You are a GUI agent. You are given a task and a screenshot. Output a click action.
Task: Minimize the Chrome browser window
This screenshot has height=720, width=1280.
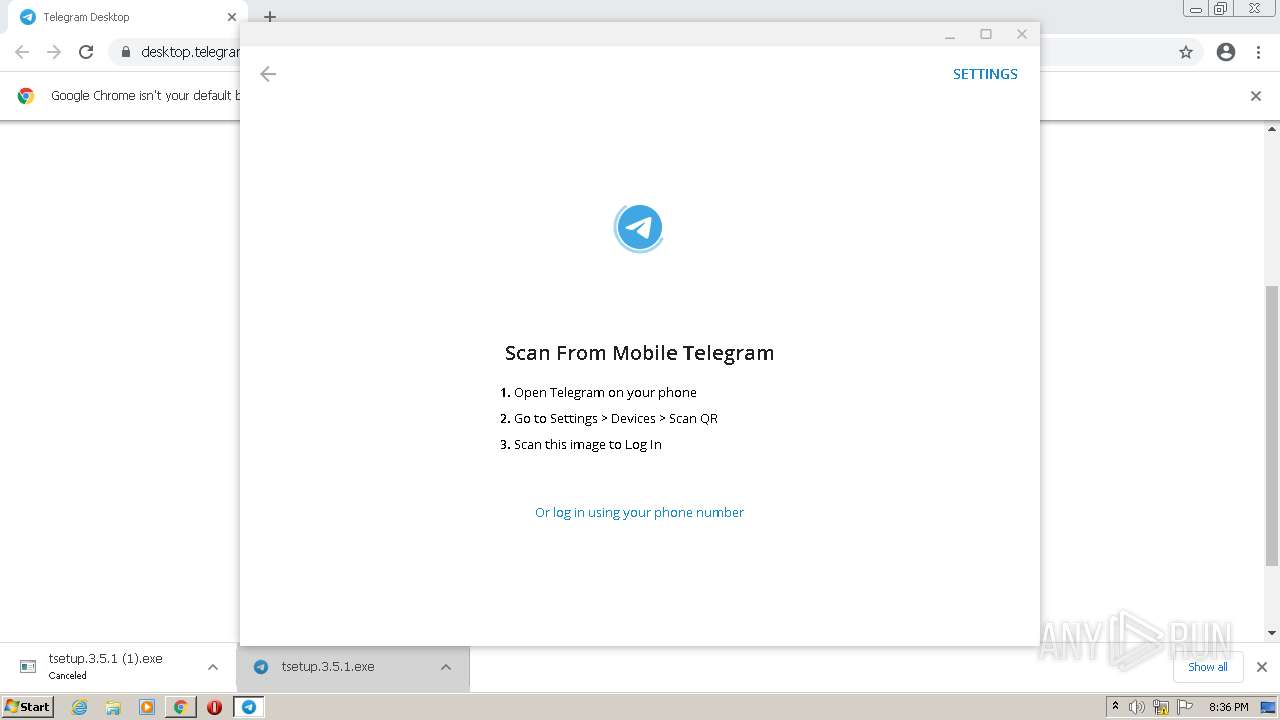pos(1196,9)
